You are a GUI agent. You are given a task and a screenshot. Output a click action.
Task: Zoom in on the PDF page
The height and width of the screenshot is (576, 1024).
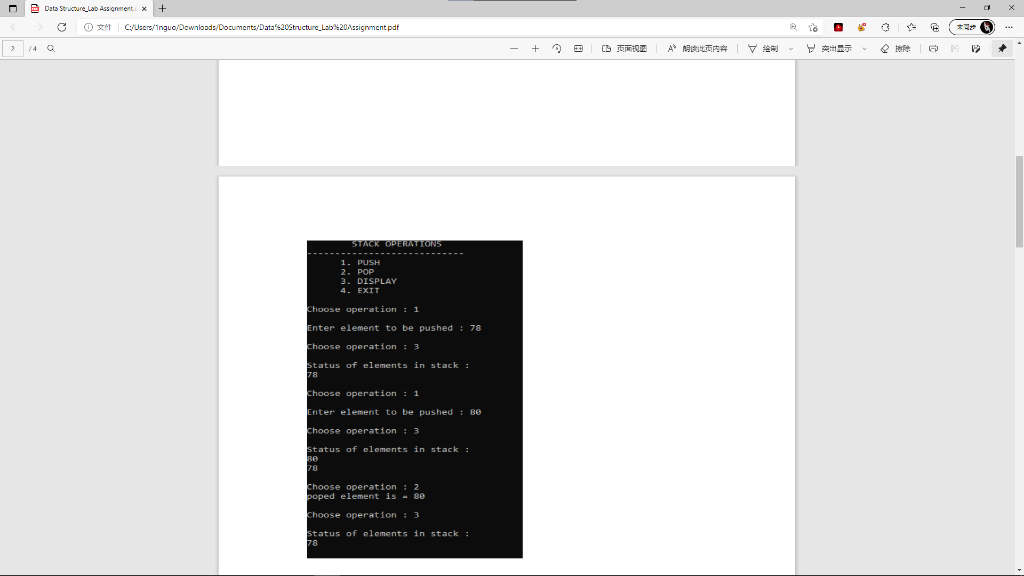tap(534, 48)
